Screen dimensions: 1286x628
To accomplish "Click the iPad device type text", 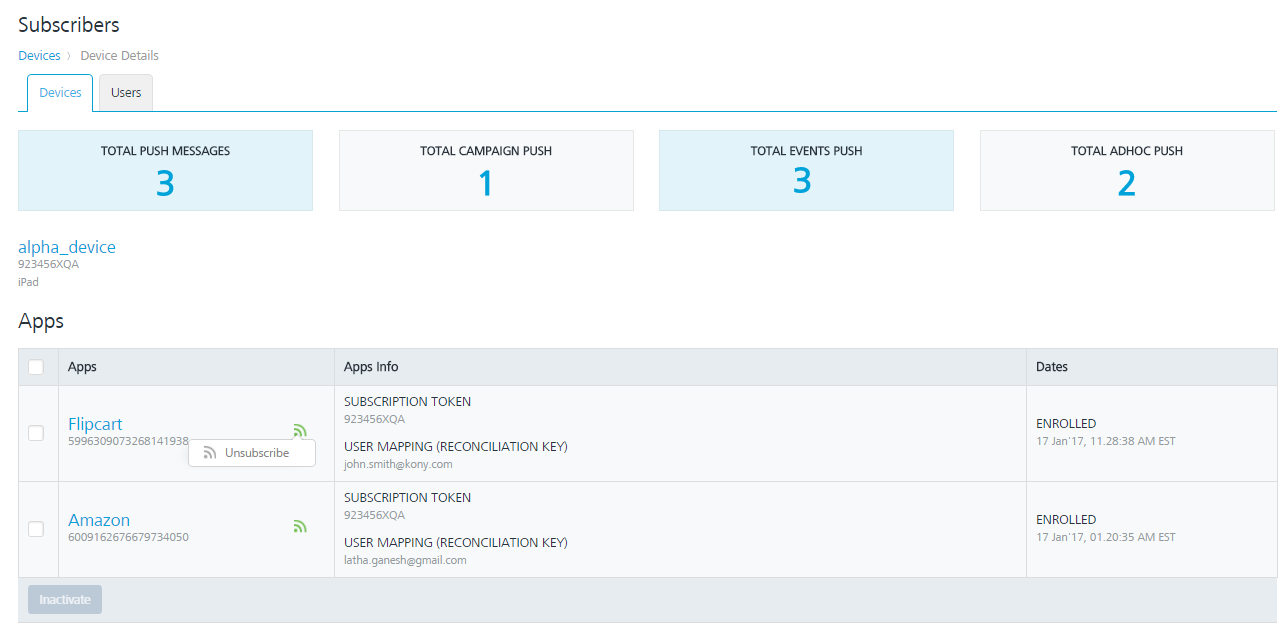I will click(28, 282).
